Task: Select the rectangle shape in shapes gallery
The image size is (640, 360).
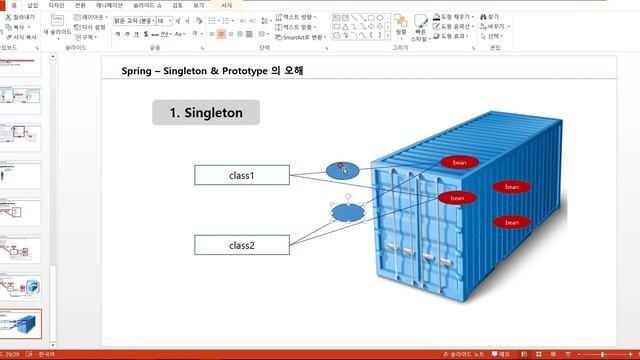Action: (371, 18)
